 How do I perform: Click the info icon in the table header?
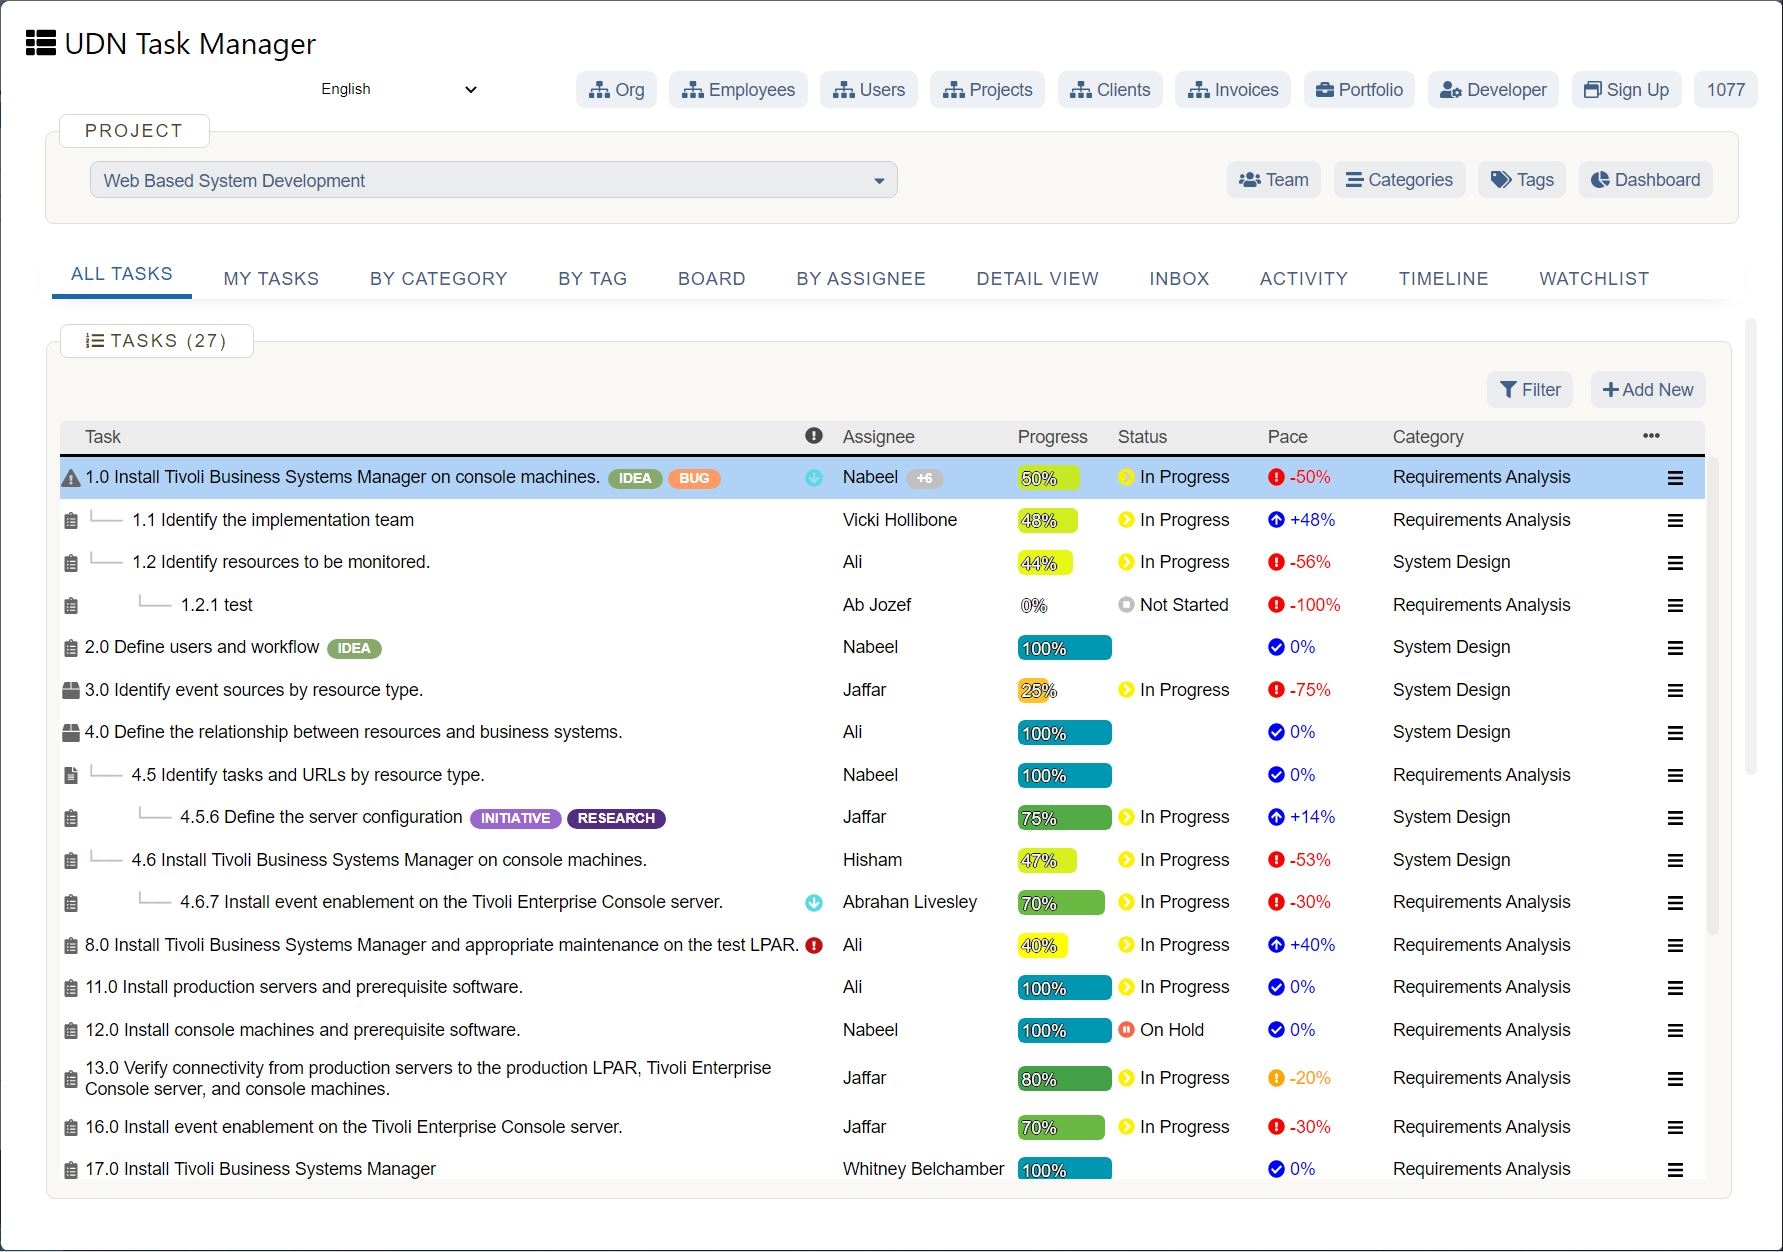click(x=814, y=436)
